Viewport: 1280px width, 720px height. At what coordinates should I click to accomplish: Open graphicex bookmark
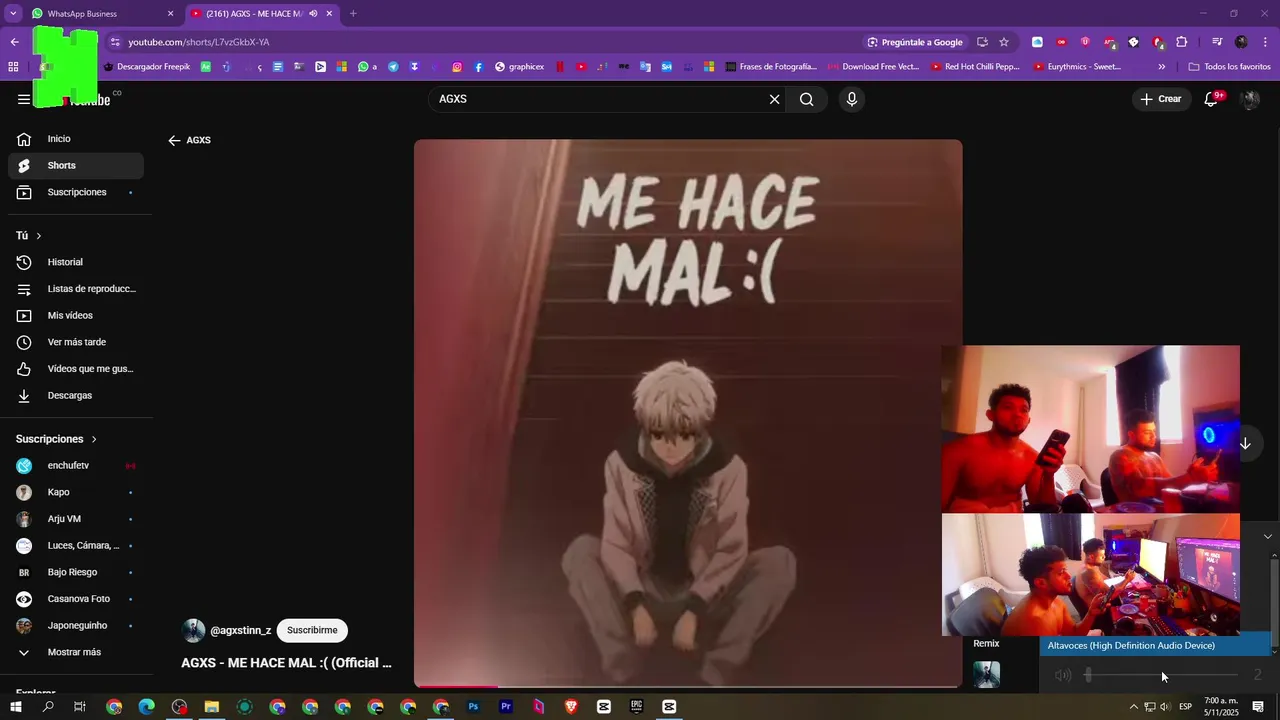519,67
